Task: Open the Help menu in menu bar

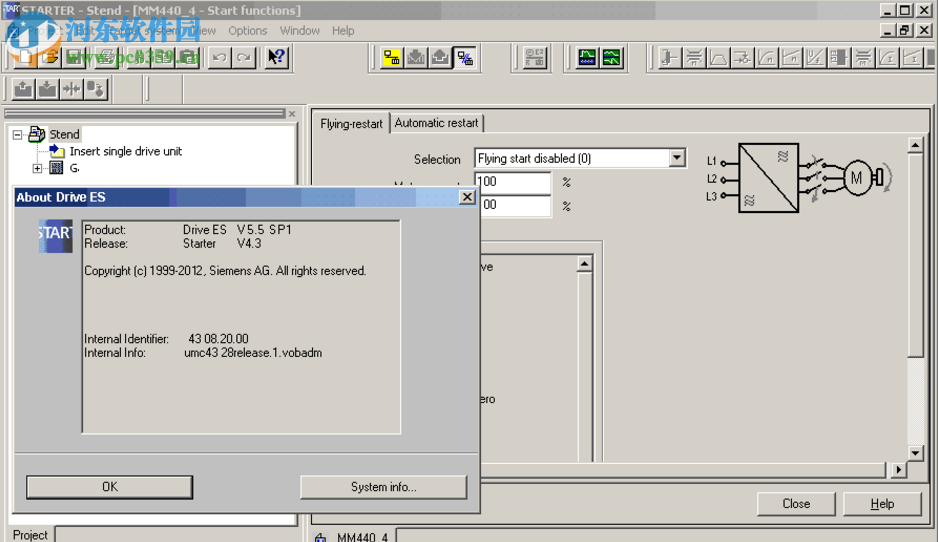Action: coord(343,31)
